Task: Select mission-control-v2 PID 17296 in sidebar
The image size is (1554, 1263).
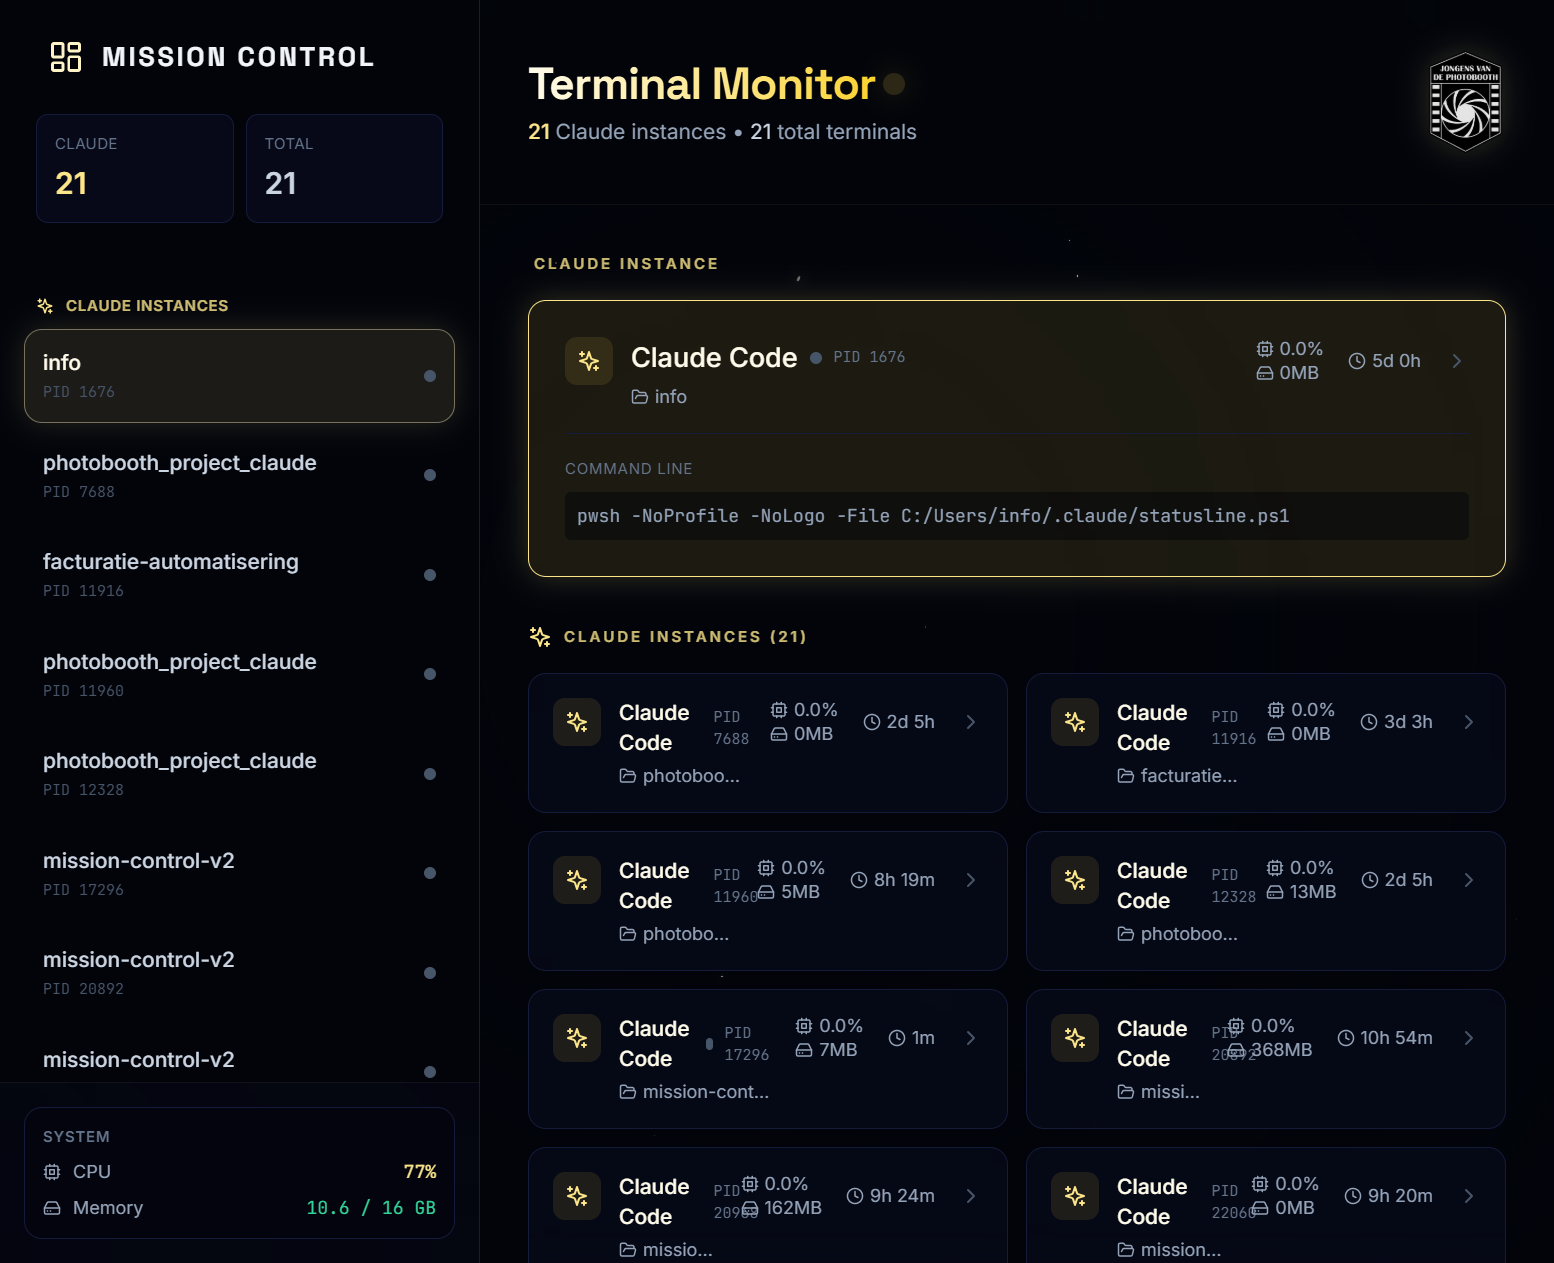Action: [x=239, y=873]
